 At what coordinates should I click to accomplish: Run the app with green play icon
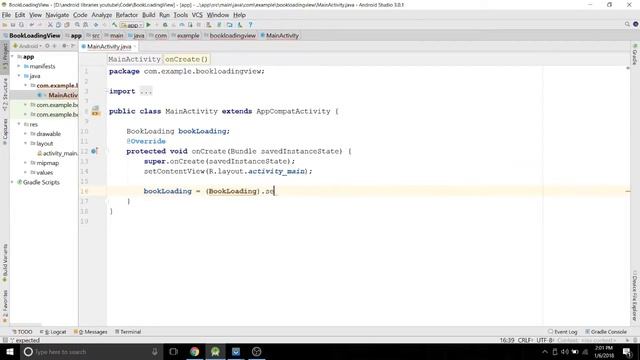(x=149, y=25)
